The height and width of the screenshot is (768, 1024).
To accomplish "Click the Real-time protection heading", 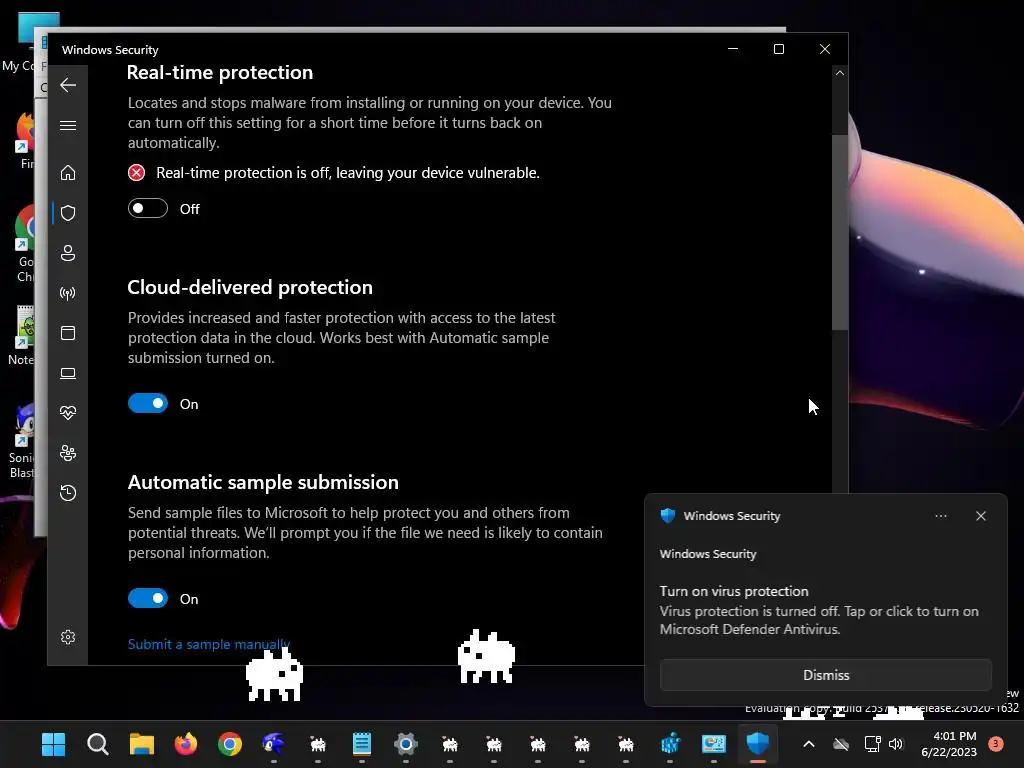I will 219,72.
